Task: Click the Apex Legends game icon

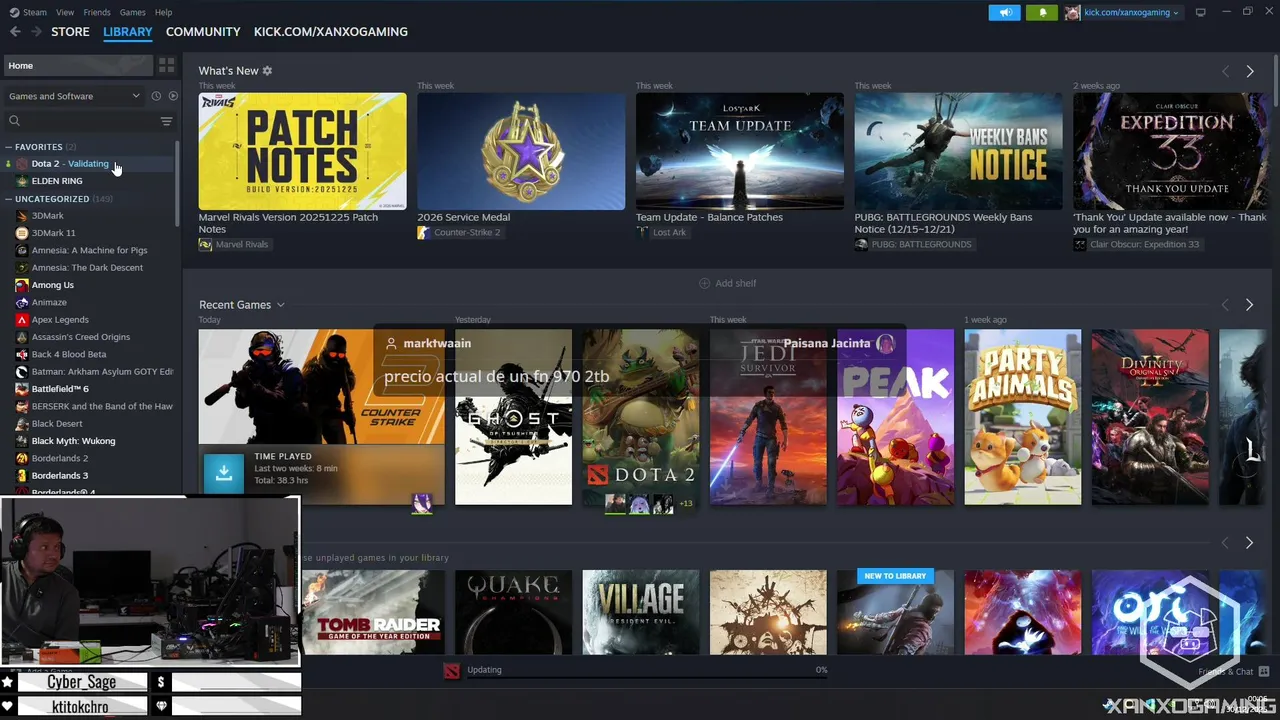Action: 22,320
